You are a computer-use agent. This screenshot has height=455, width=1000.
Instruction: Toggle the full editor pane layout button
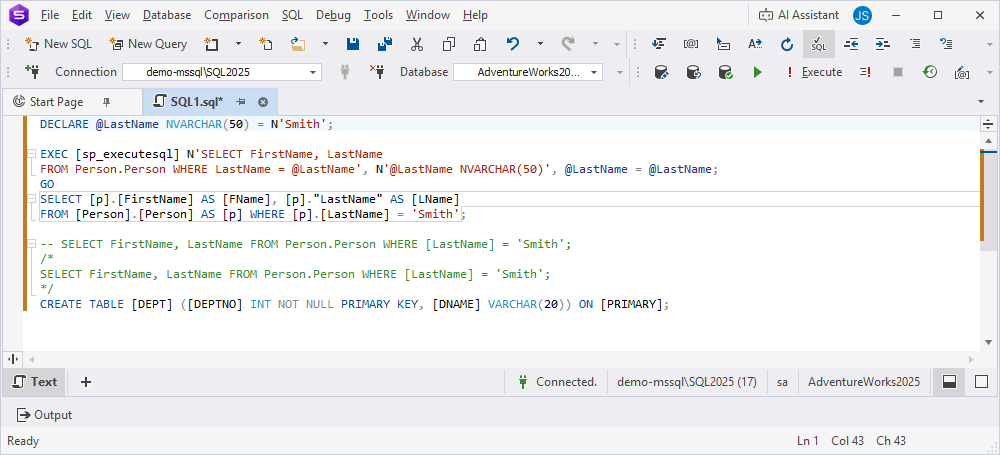[x=982, y=382]
